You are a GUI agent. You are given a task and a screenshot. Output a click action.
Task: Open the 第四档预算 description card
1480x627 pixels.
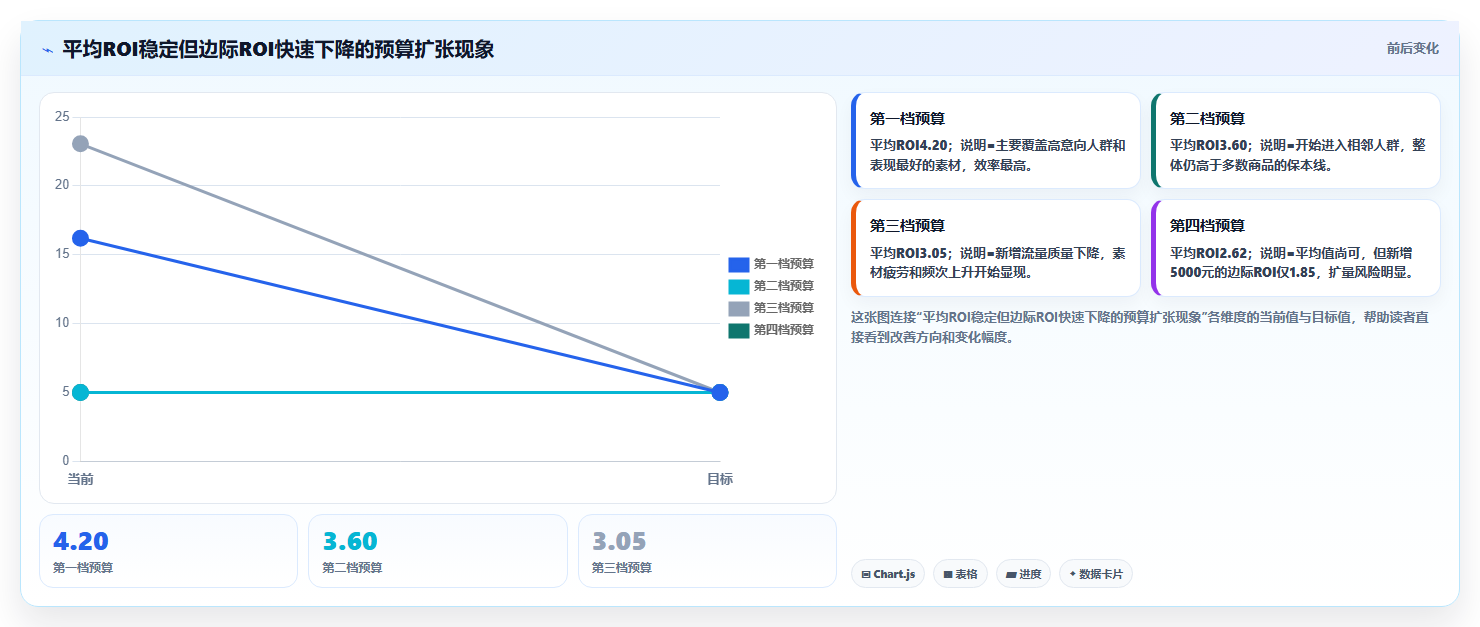point(1296,248)
